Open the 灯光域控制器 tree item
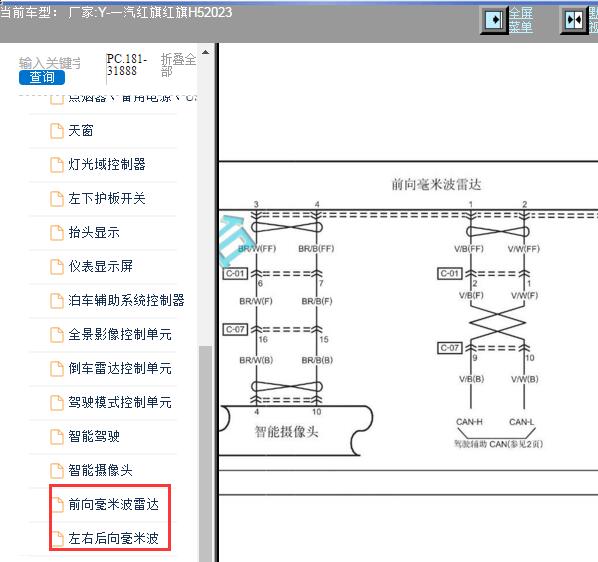This screenshot has width=598, height=562. click(x=107, y=164)
